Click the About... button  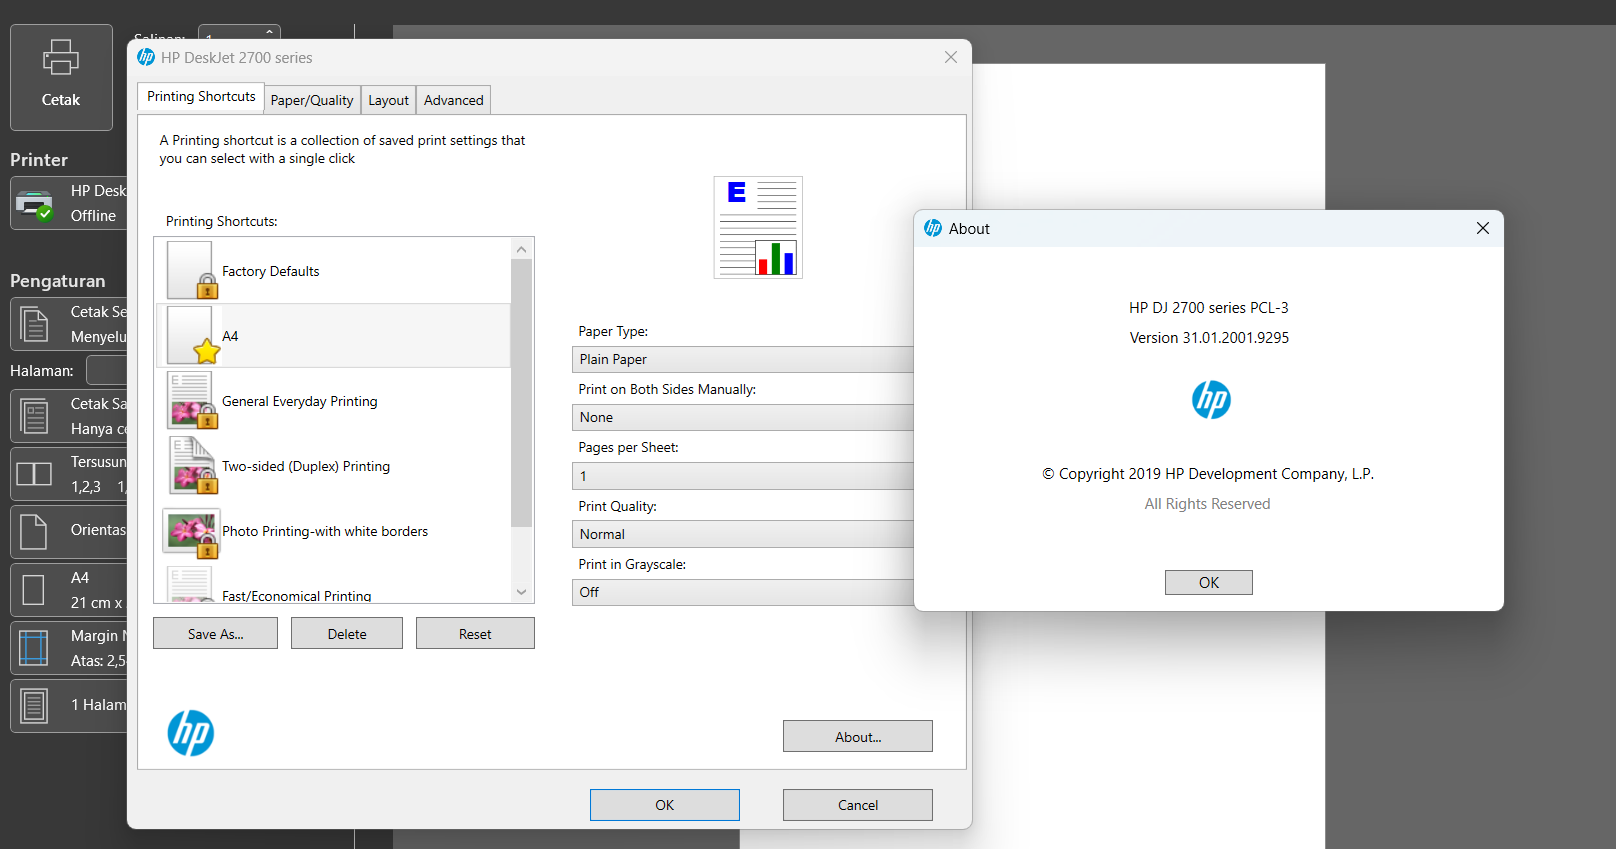[x=858, y=736]
